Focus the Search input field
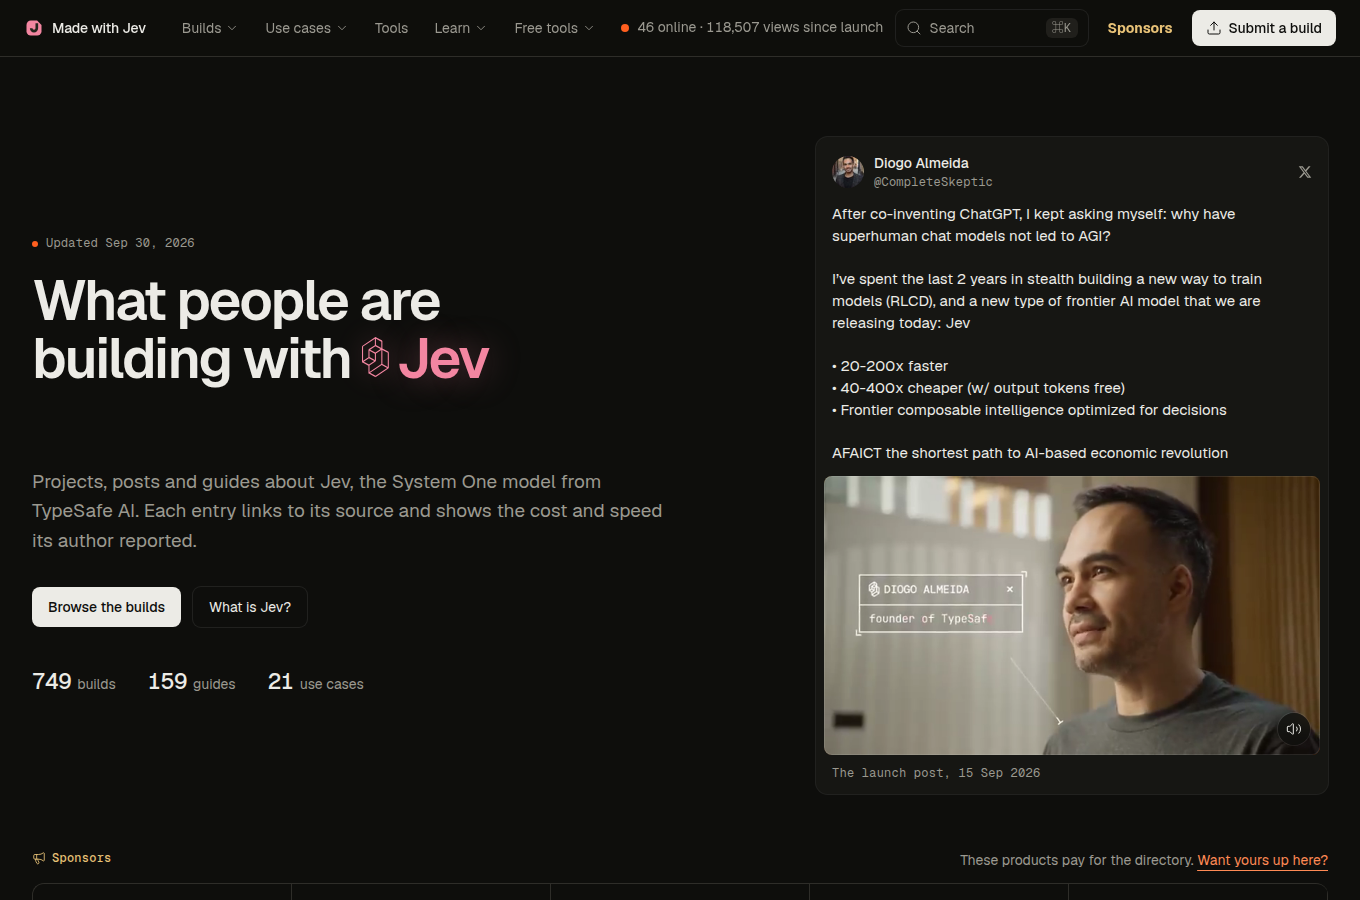This screenshot has width=1360, height=900. [x=991, y=28]
